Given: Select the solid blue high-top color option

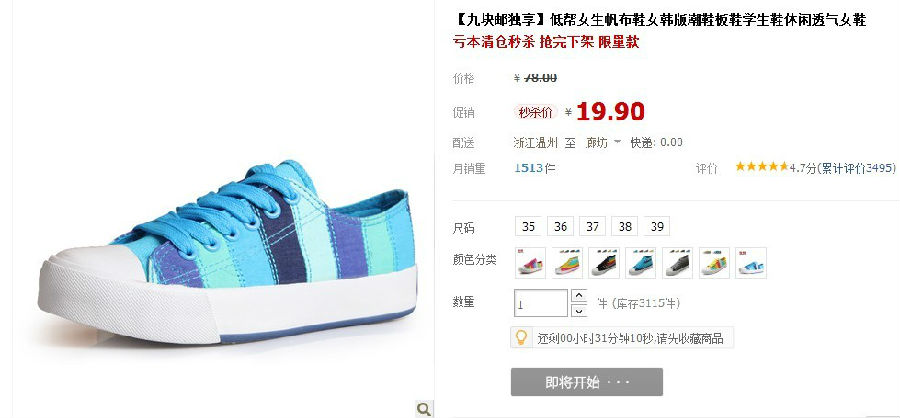Looking at the screenshot, I should coord(641,263).
